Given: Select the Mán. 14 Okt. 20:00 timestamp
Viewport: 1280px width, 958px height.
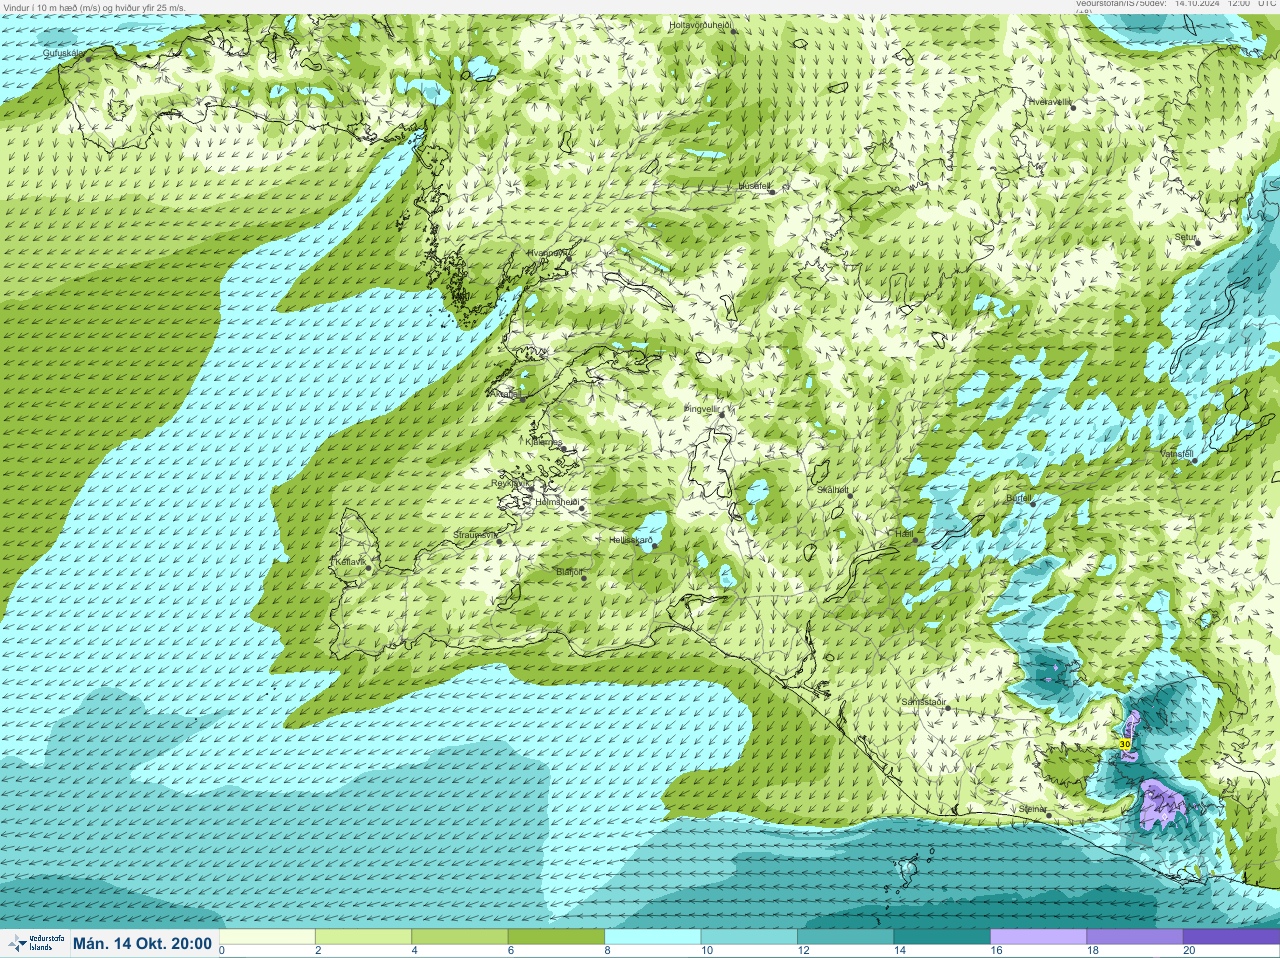Looking at the screenshot, I should 142,943.
